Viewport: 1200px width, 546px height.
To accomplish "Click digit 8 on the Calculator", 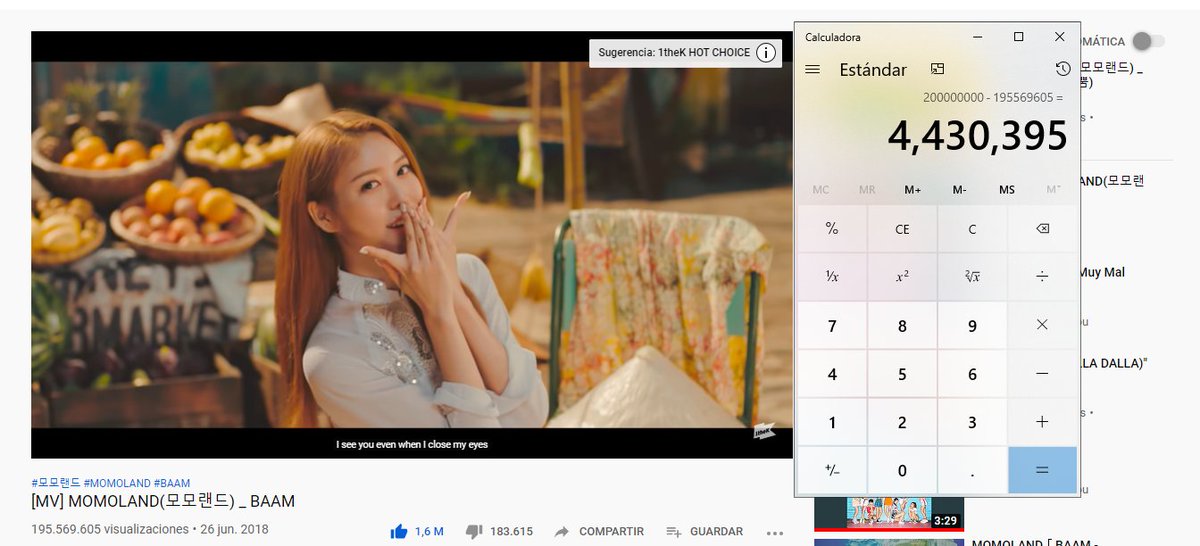I will pos(902,325).
